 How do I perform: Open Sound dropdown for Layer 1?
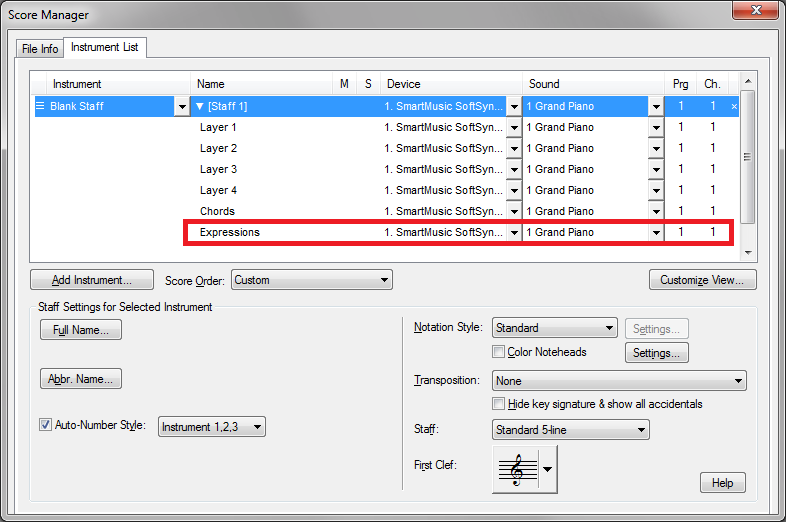pyautogui.click(x=656, y=128)
